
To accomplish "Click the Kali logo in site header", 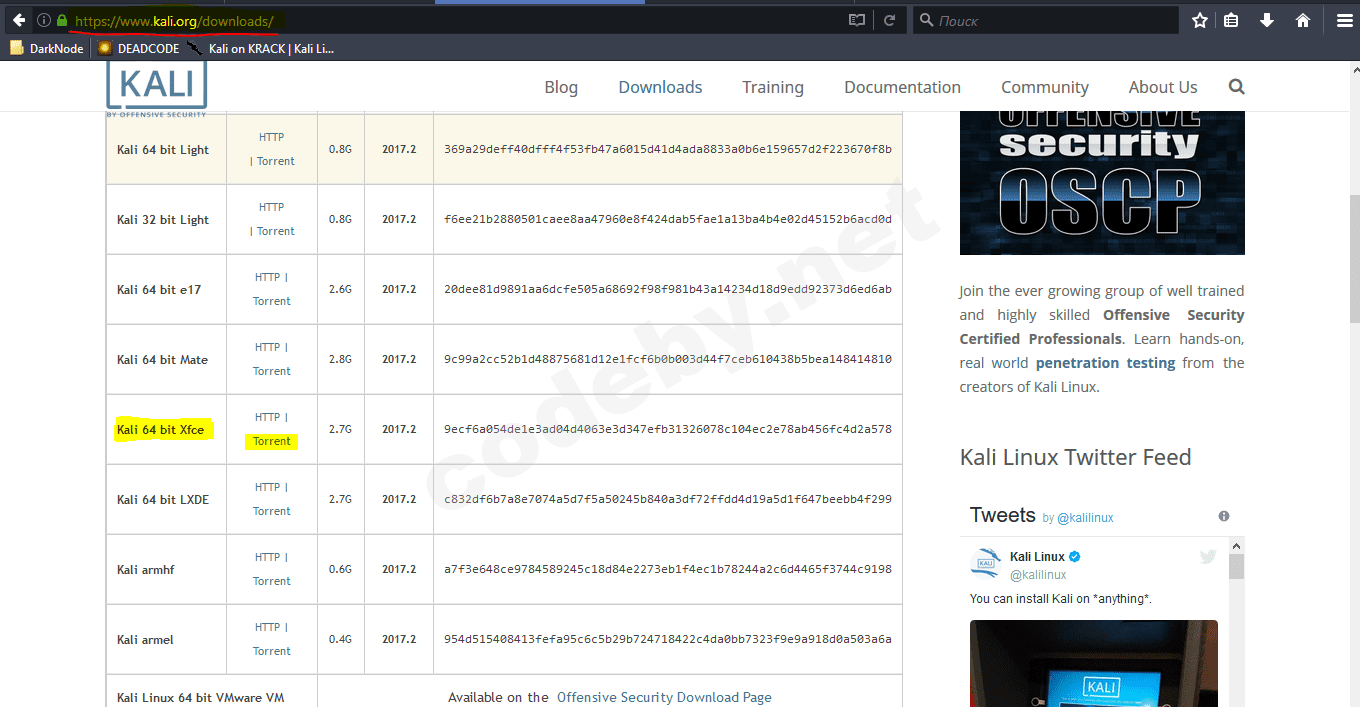I will pos(156,87).
